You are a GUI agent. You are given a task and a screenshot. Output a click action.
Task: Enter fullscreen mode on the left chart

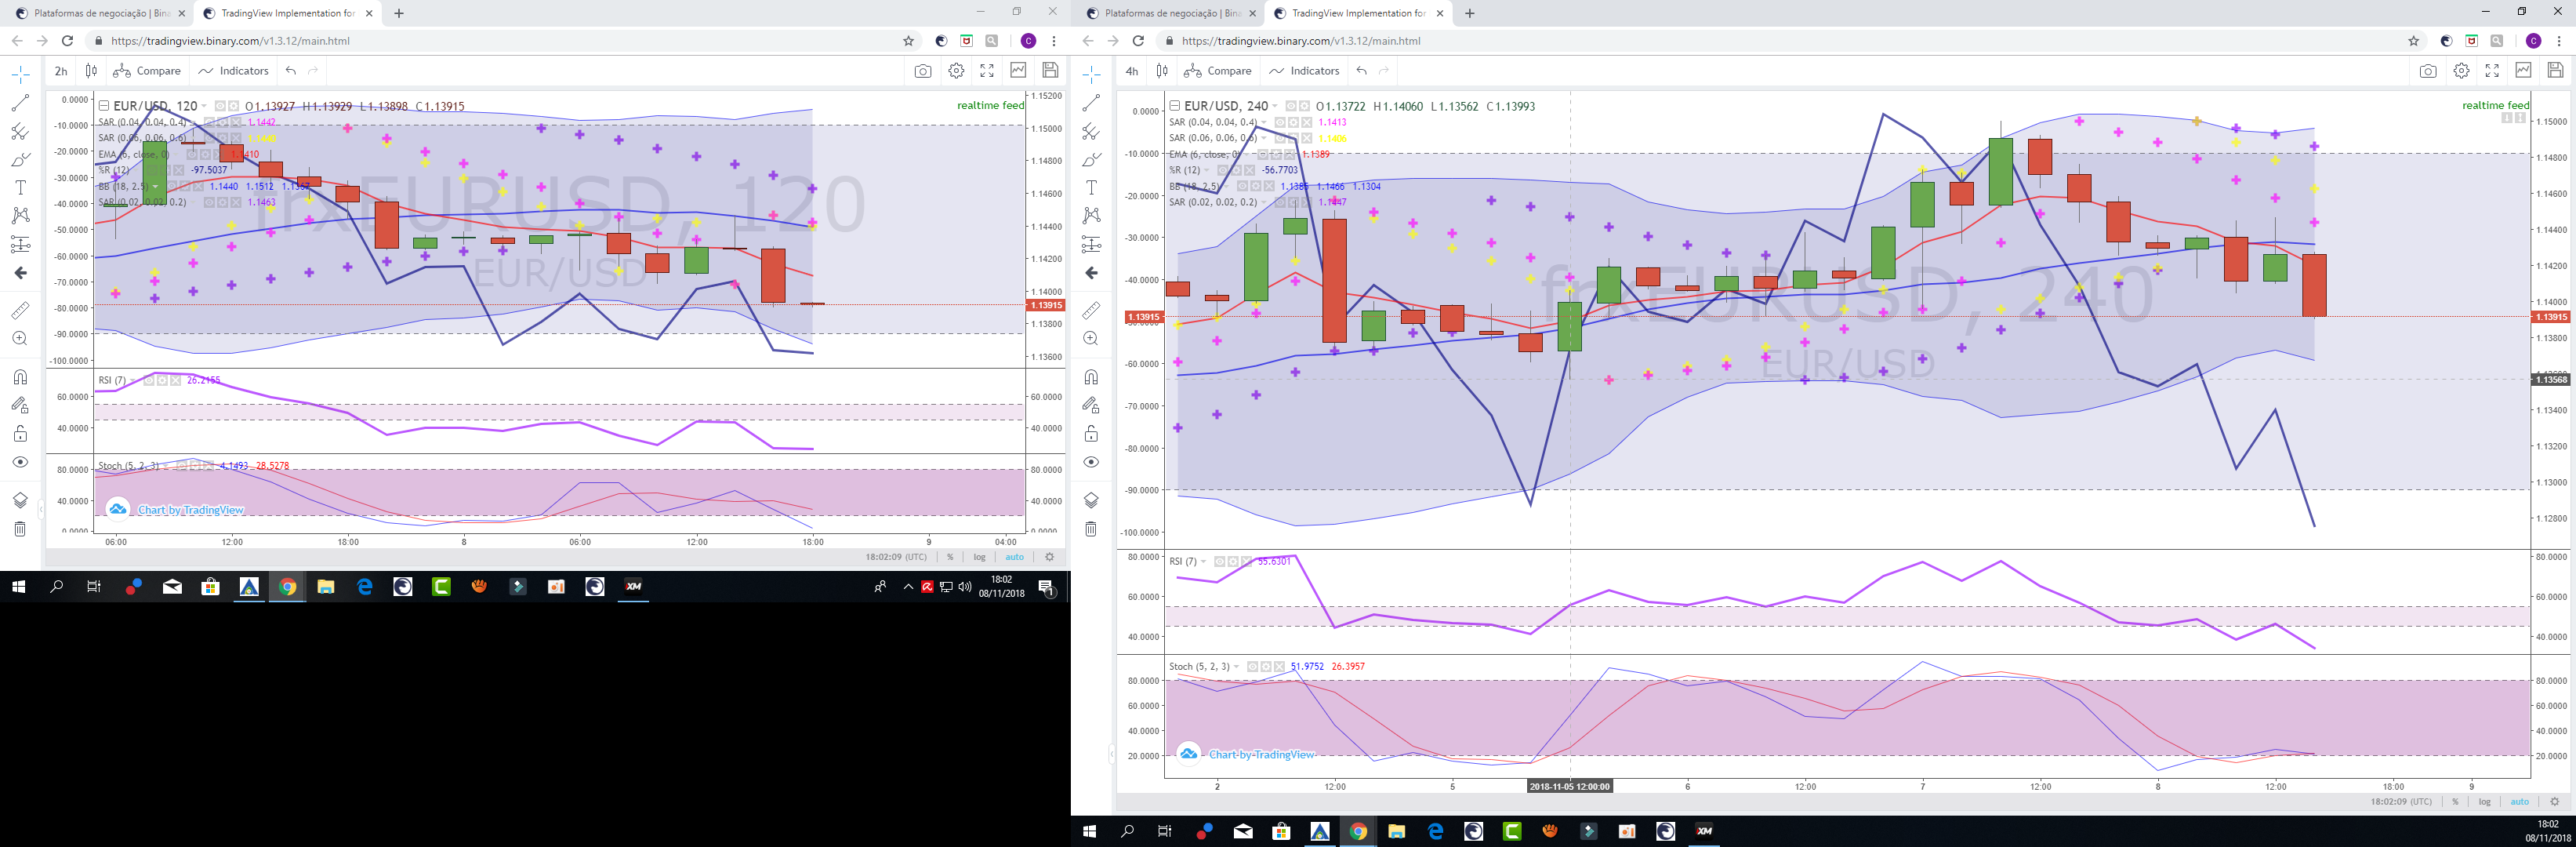coord(987,71)
